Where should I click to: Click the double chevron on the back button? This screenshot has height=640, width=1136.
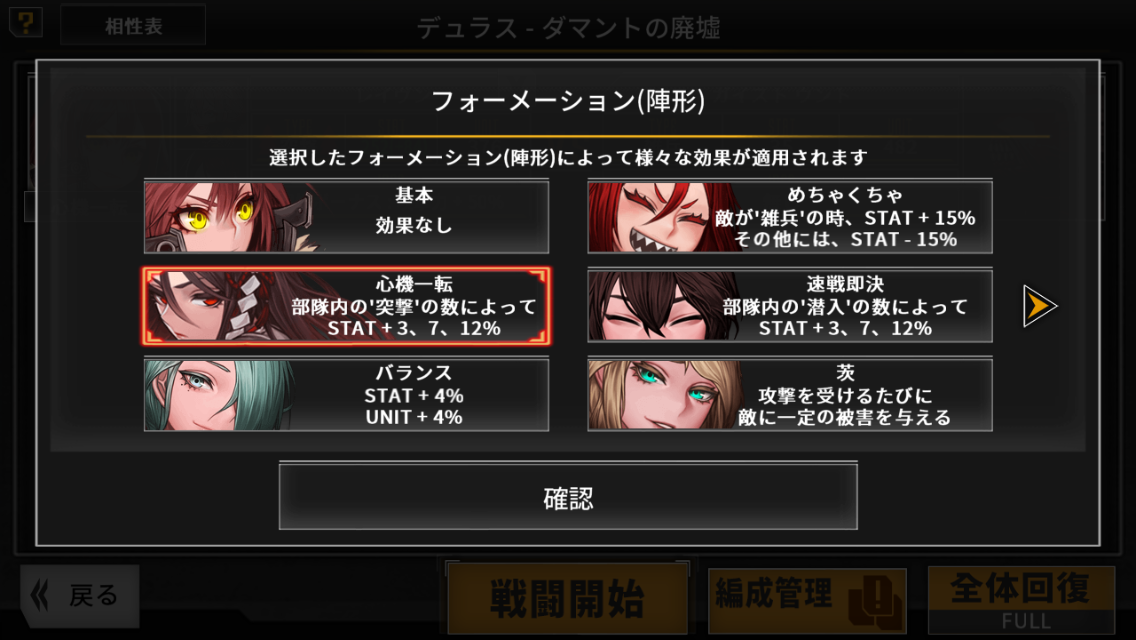40,596
